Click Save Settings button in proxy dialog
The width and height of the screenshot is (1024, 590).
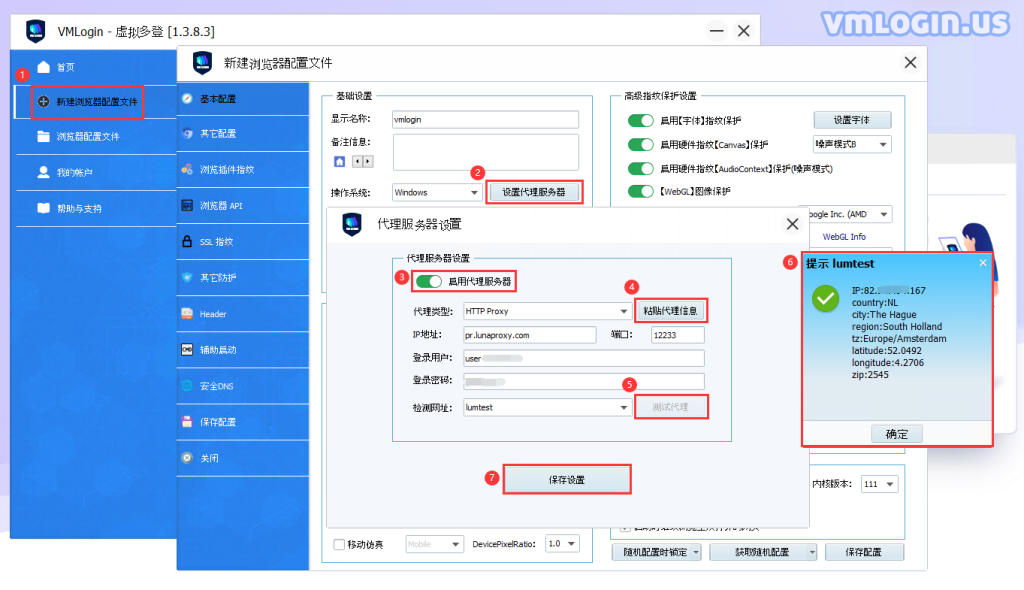tap(566, 480)
